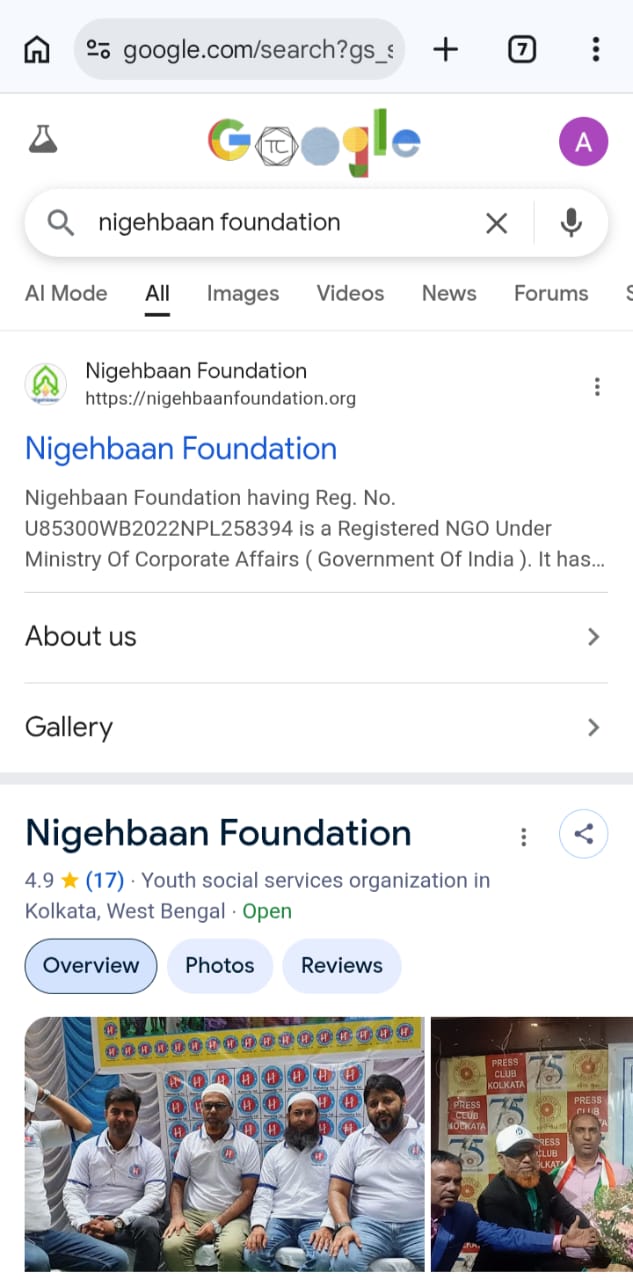Screen dimensions: 633x1280
Task: Open a new browser tab with the plus icon
Action: 444,48
